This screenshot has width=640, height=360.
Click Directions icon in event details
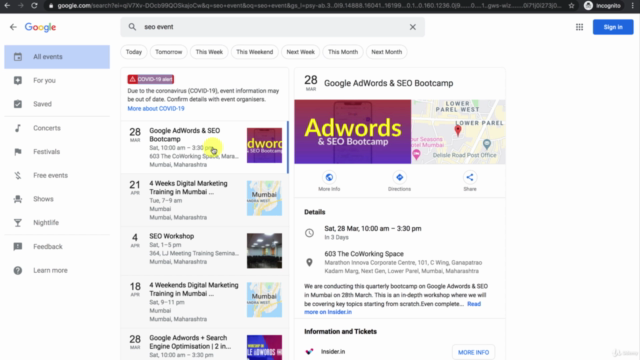[x=399, y=177]
